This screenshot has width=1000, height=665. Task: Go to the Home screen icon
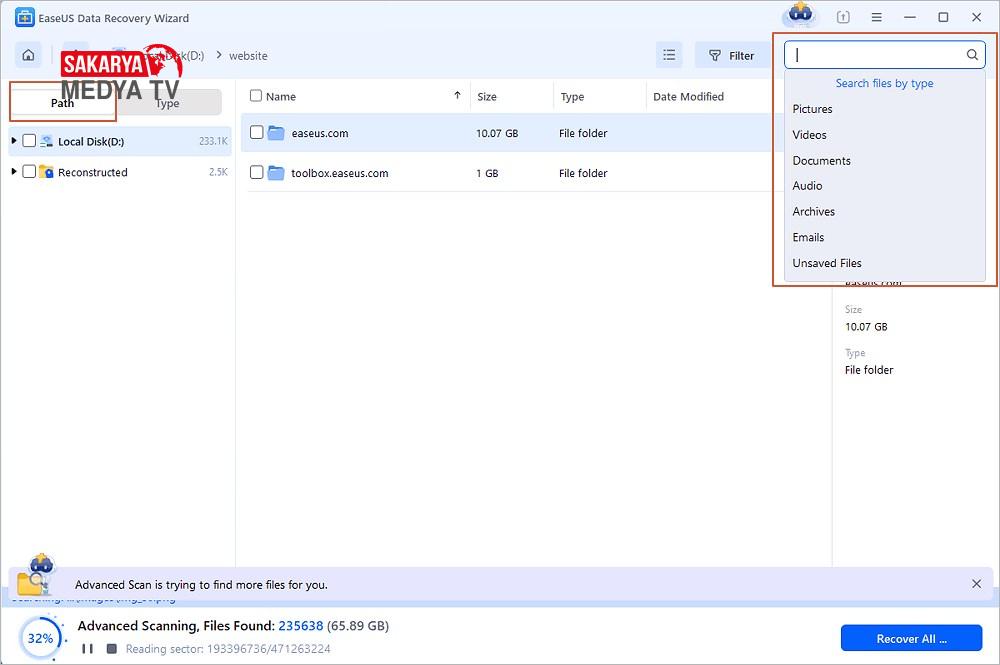[x=28, y=55]
